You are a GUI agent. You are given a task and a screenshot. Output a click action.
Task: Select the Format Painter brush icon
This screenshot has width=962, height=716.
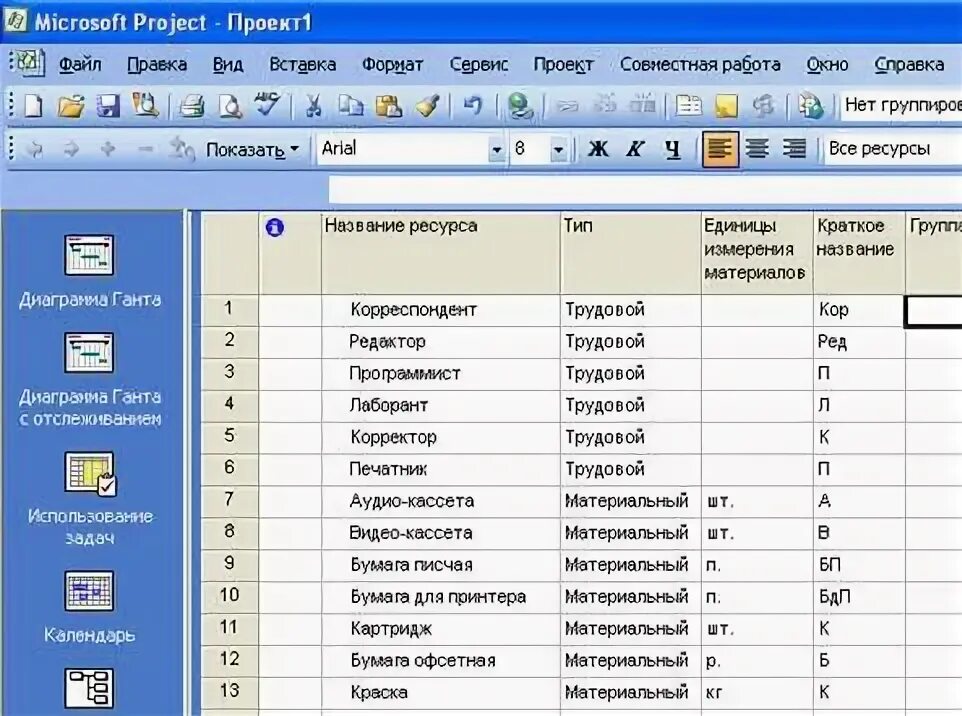(427, 106)
